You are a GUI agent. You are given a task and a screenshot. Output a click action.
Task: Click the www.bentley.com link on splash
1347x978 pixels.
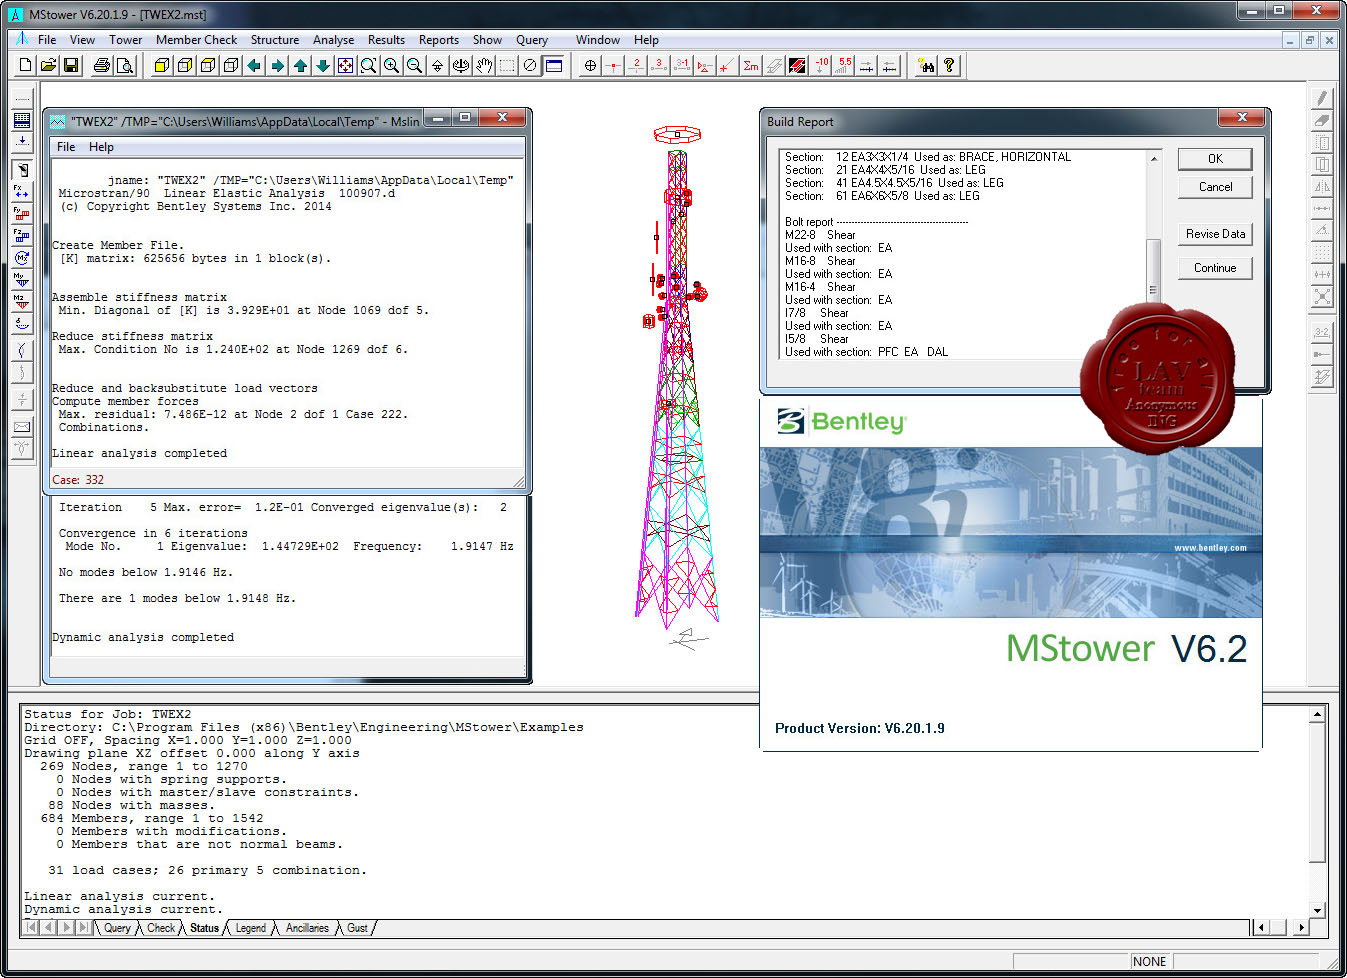(1210, 547)
